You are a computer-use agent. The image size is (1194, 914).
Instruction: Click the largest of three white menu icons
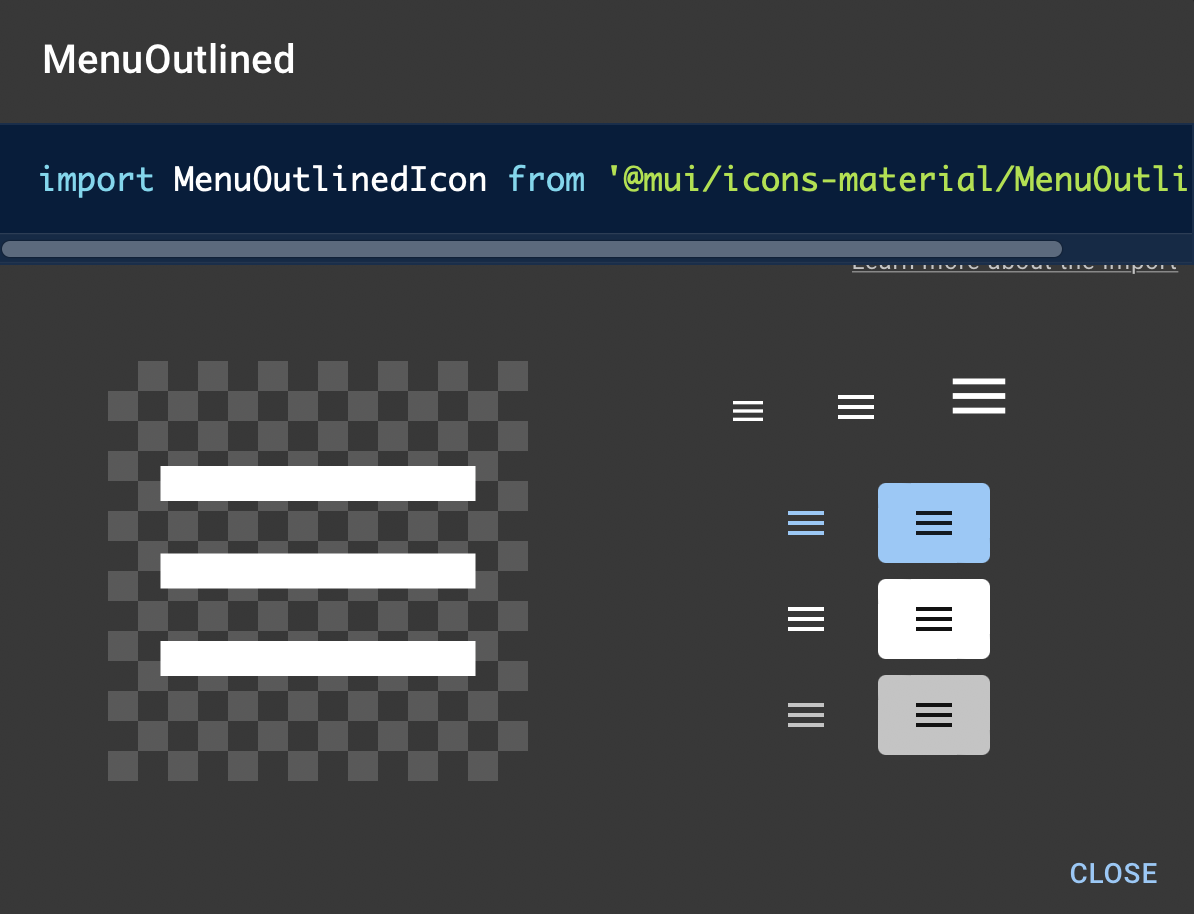(979, 396)
